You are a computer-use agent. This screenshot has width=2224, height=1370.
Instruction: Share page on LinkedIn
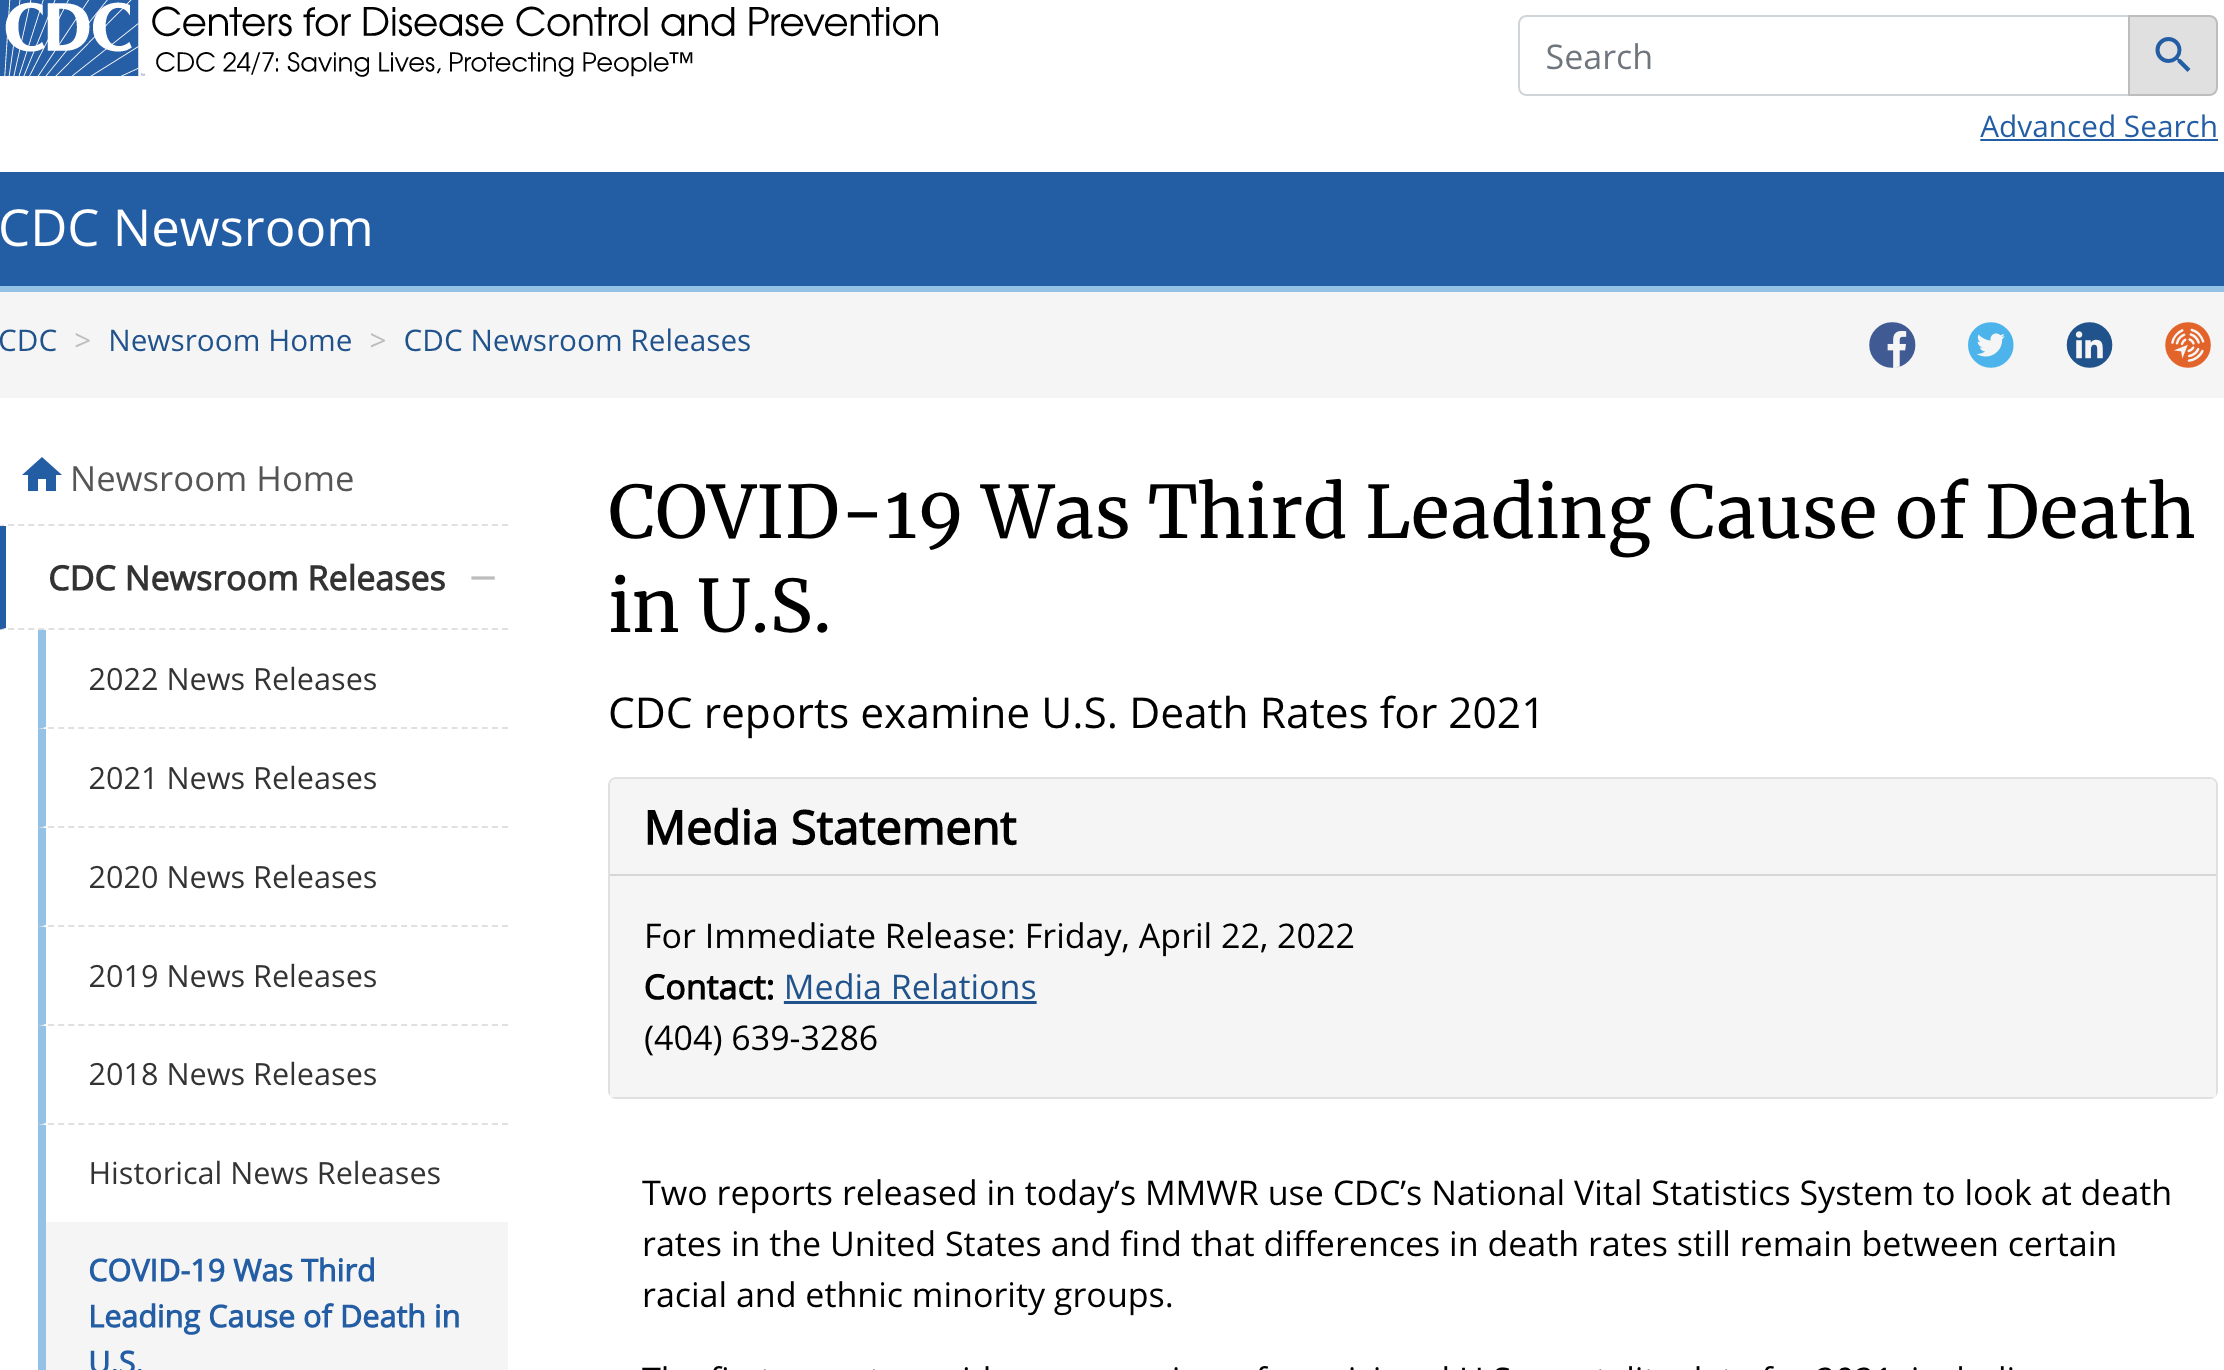pyautogui.click(x=2089, y=345)
